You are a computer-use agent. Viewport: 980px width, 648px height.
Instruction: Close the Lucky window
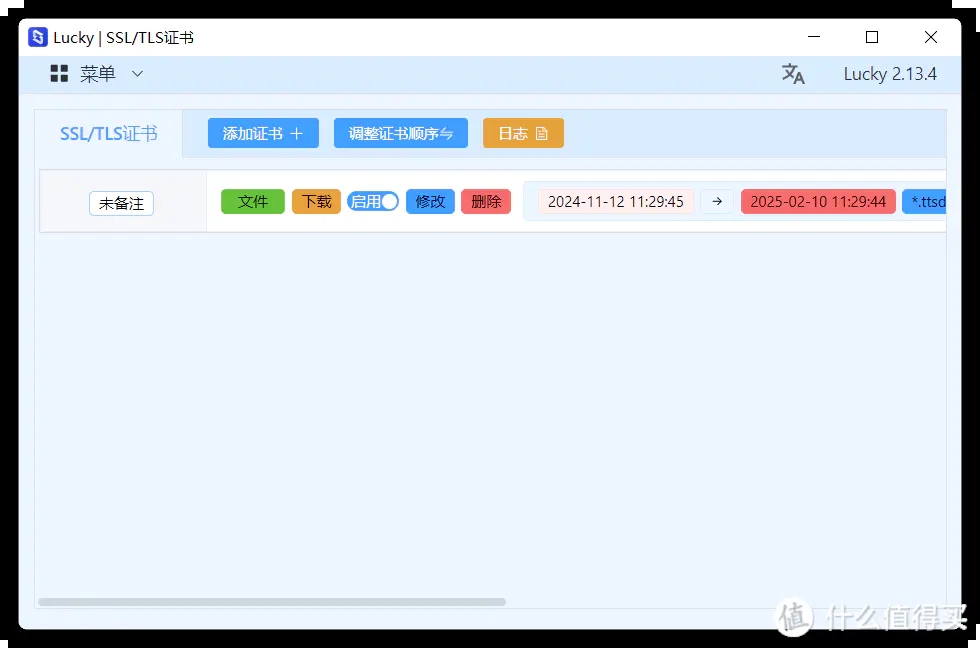(x=931, y=37)
